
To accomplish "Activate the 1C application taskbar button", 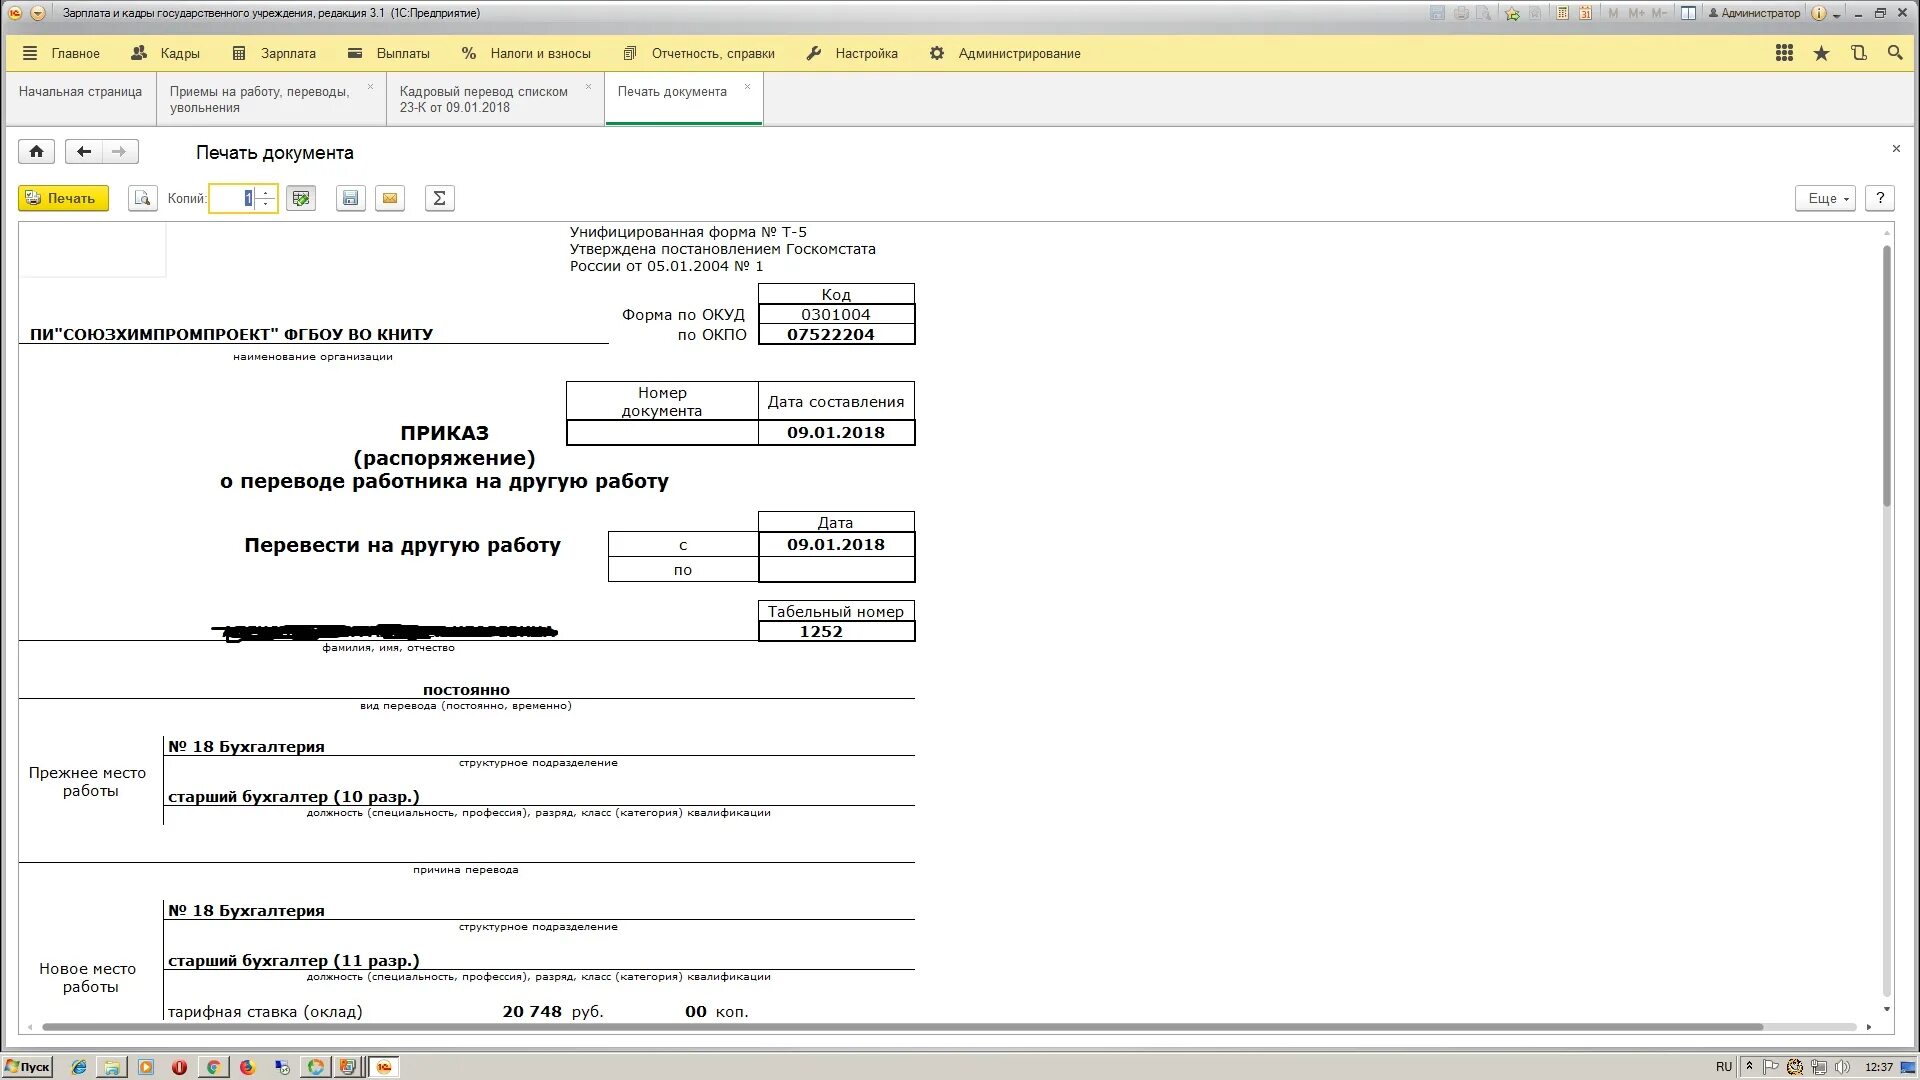I will pyautogui.click(x=384, y=1067).
